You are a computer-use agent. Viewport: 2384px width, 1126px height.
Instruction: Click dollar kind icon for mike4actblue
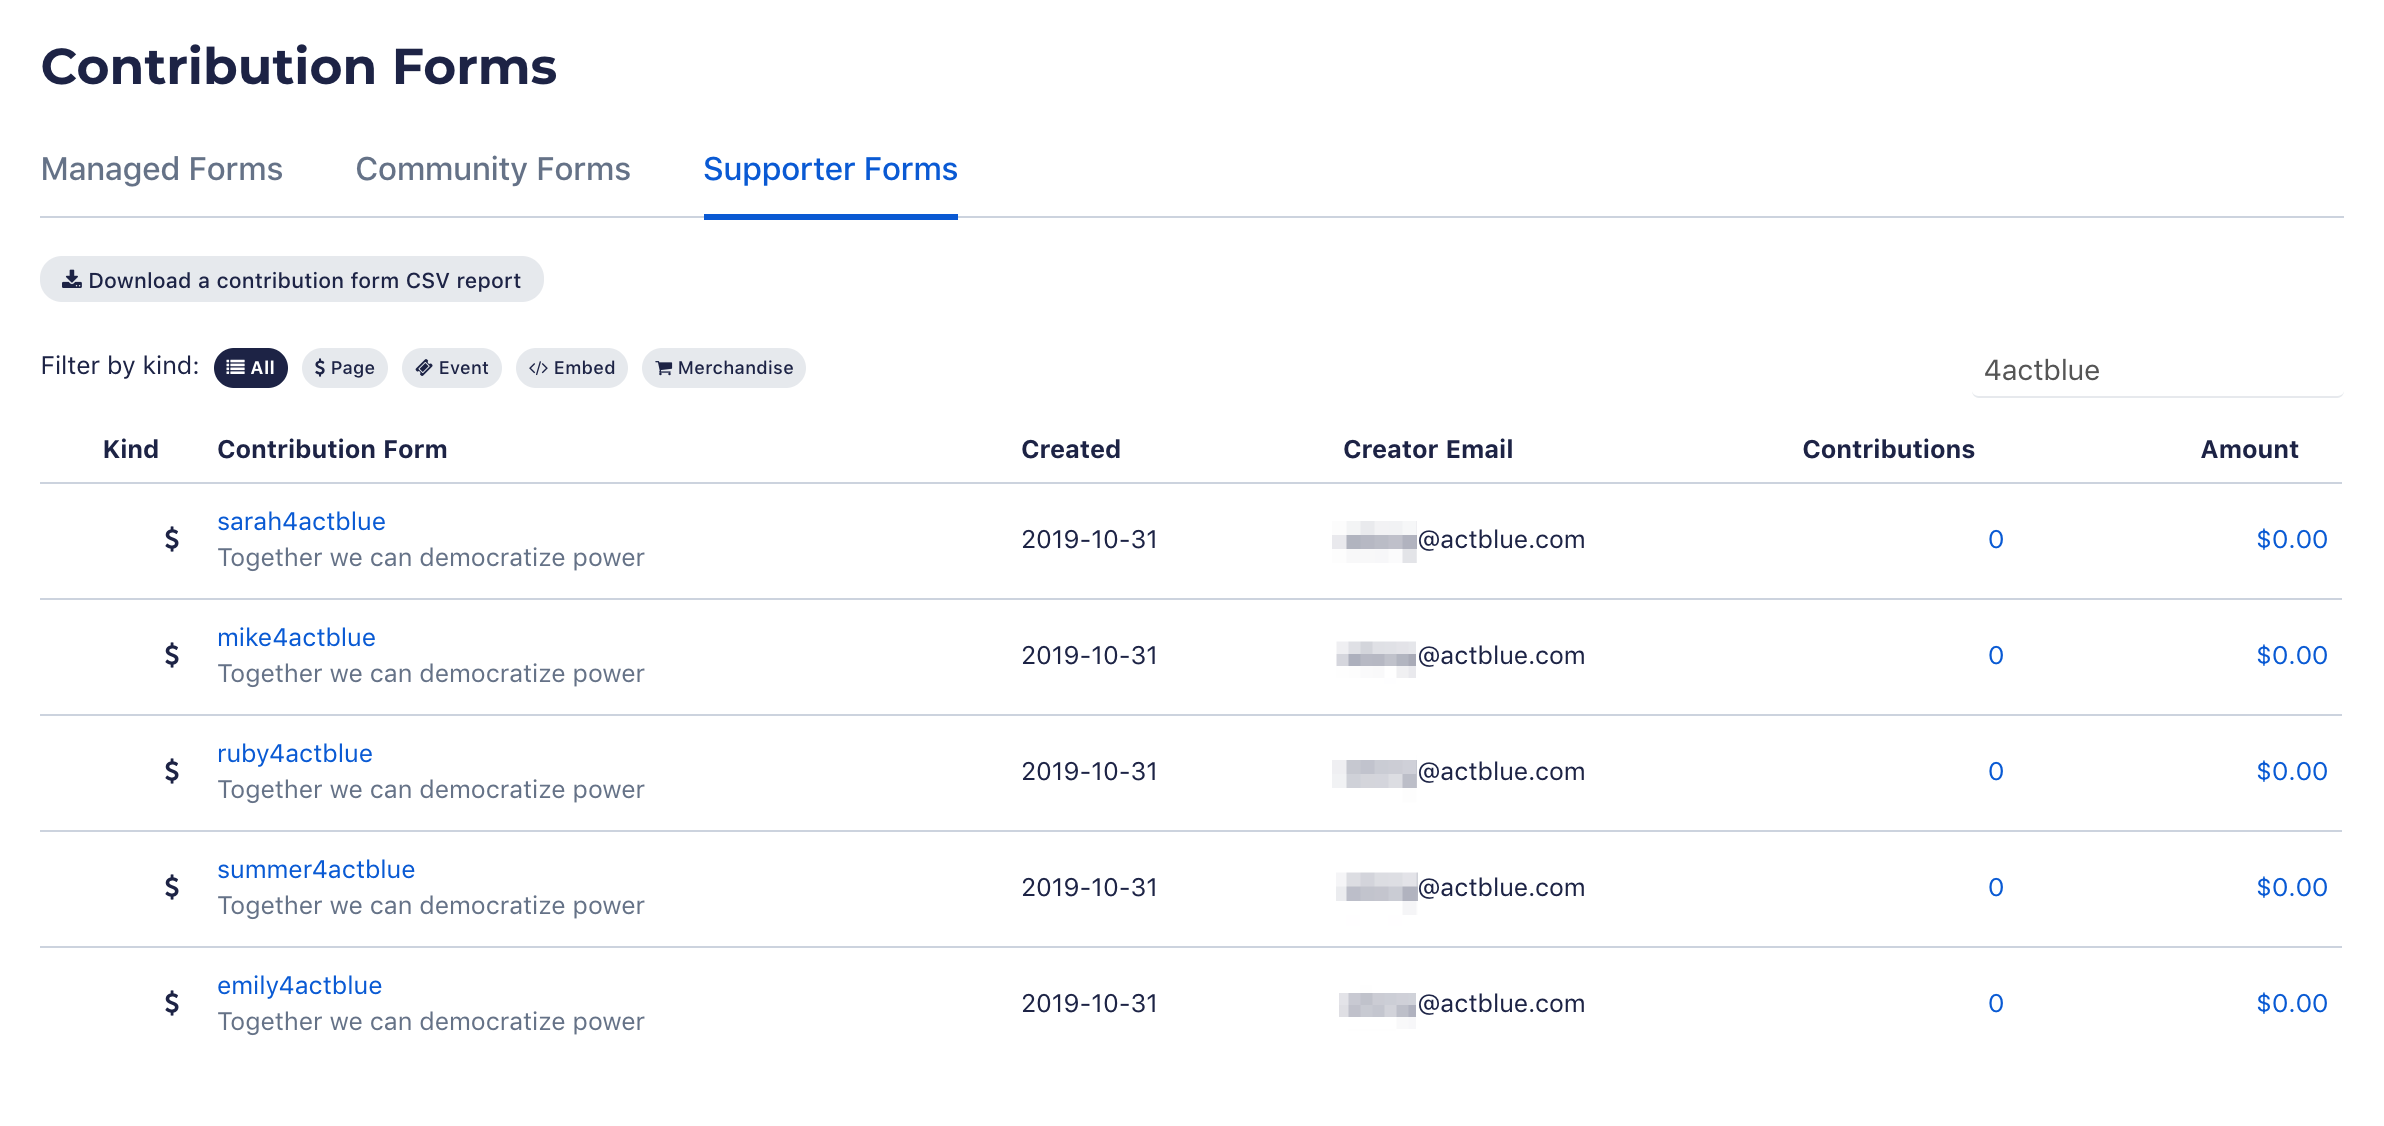point(172,656)
